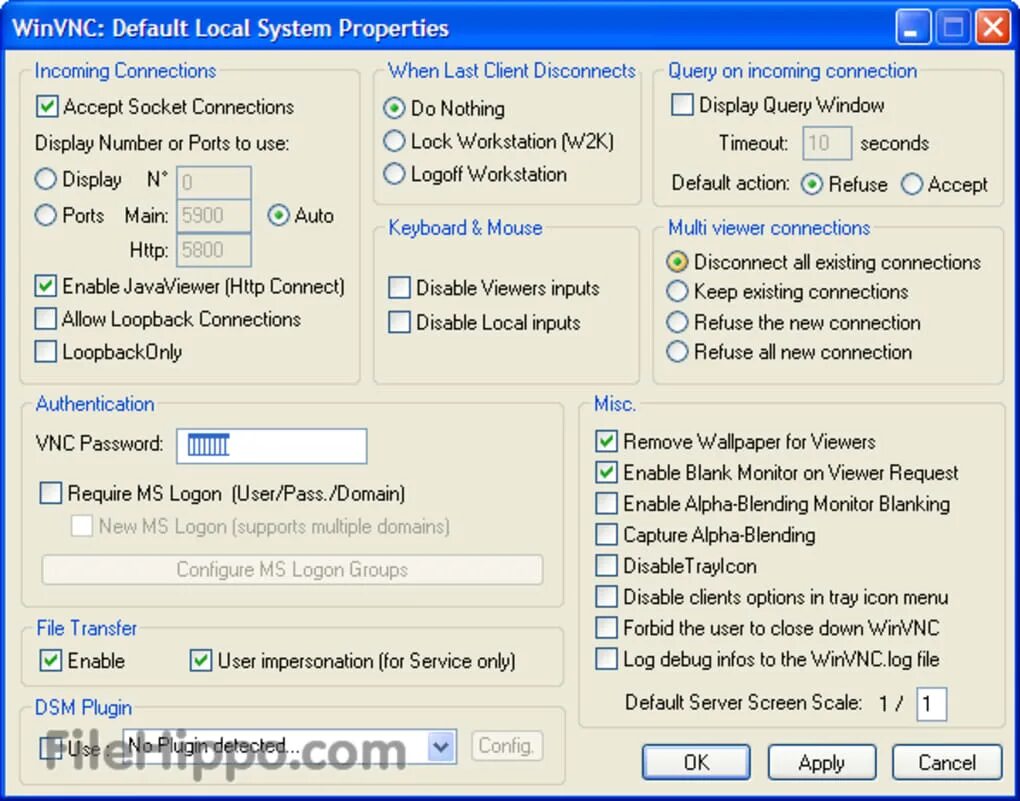Click the Http port field 5800
The width and height of the screenshot is (1020, 801).
tap(214, 250)
